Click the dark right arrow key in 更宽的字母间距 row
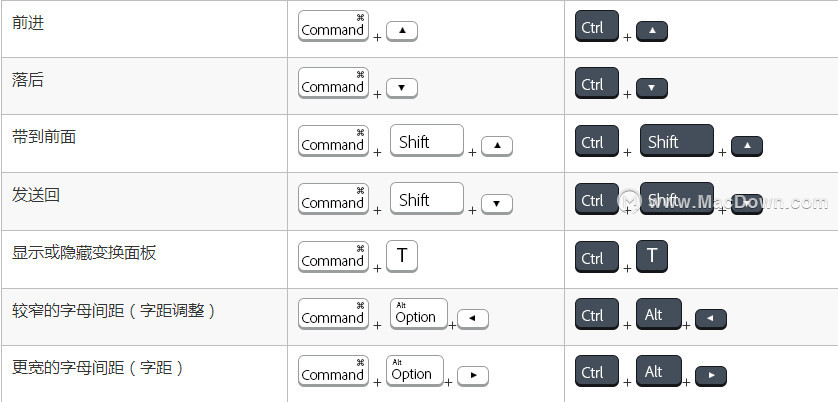 click(x=711, y=376)
